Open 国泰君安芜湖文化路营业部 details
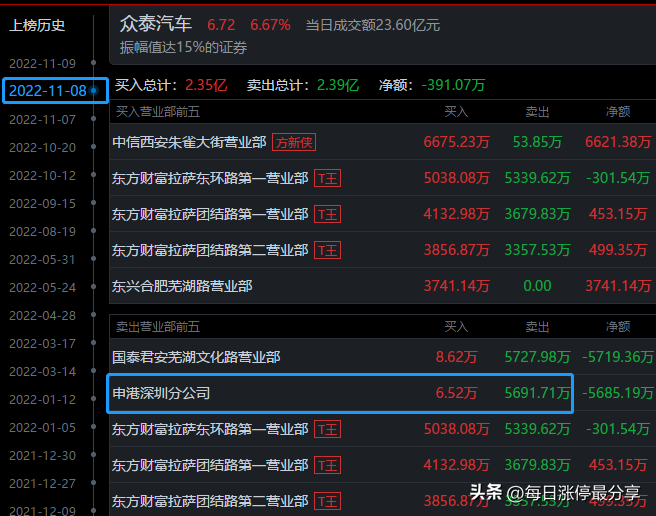 (196, 357)
